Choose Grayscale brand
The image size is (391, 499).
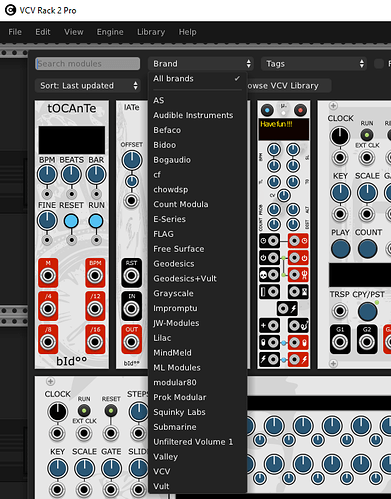click(197, 293)
